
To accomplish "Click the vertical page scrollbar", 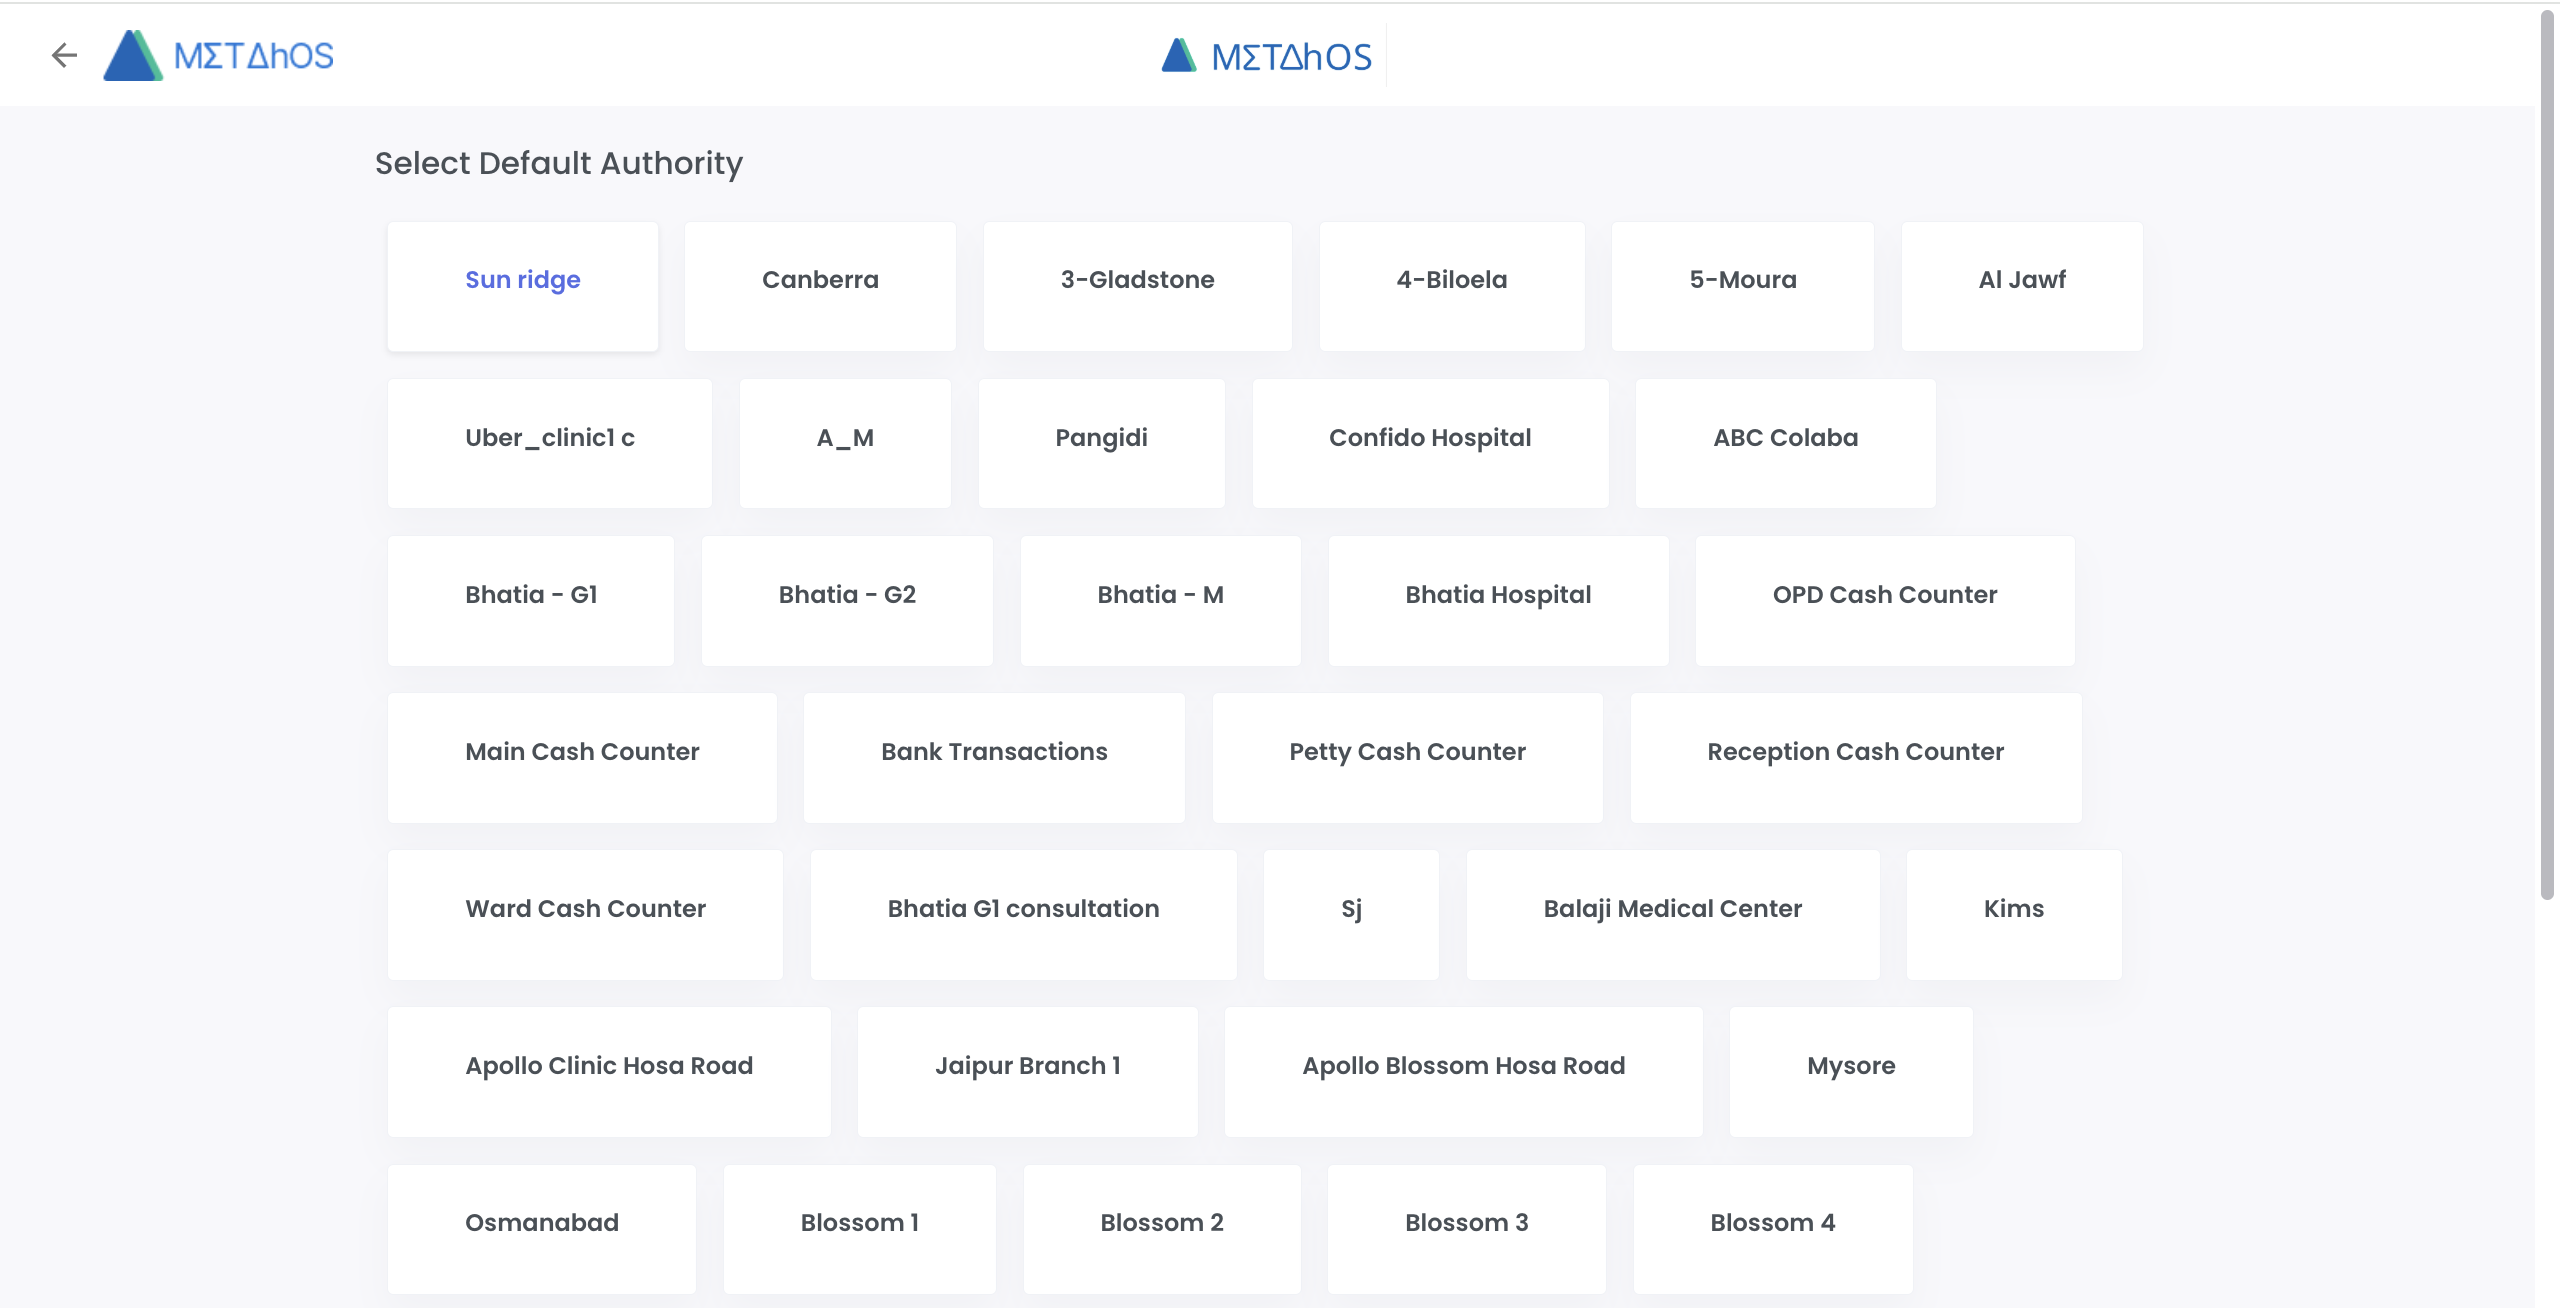I will [x=2547, y=450].
